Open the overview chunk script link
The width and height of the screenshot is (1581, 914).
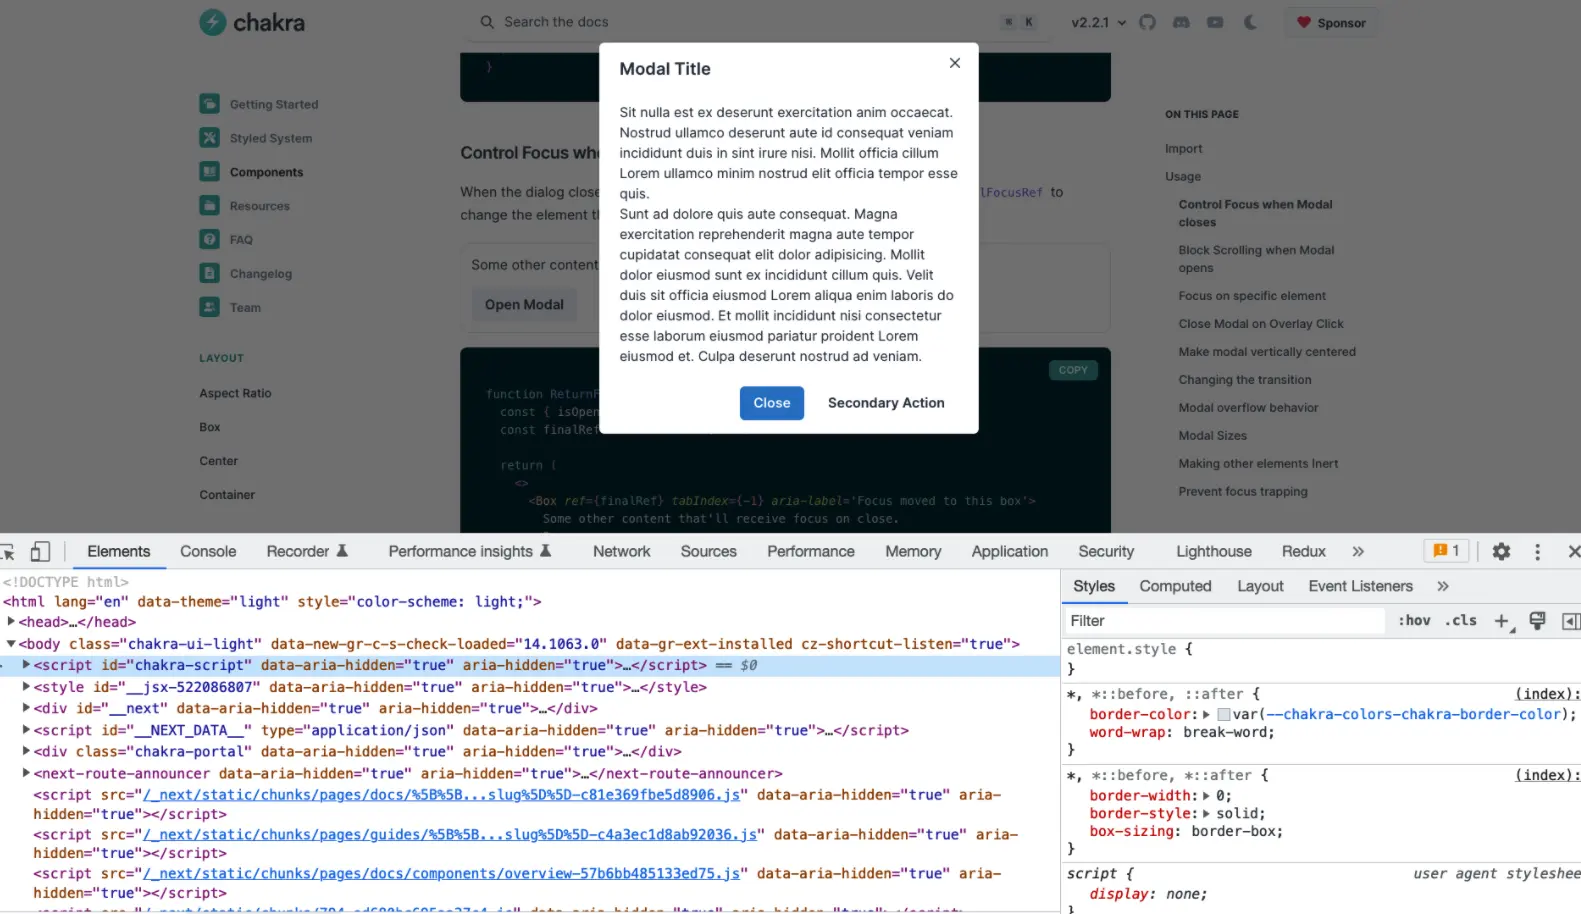[442, 873]
